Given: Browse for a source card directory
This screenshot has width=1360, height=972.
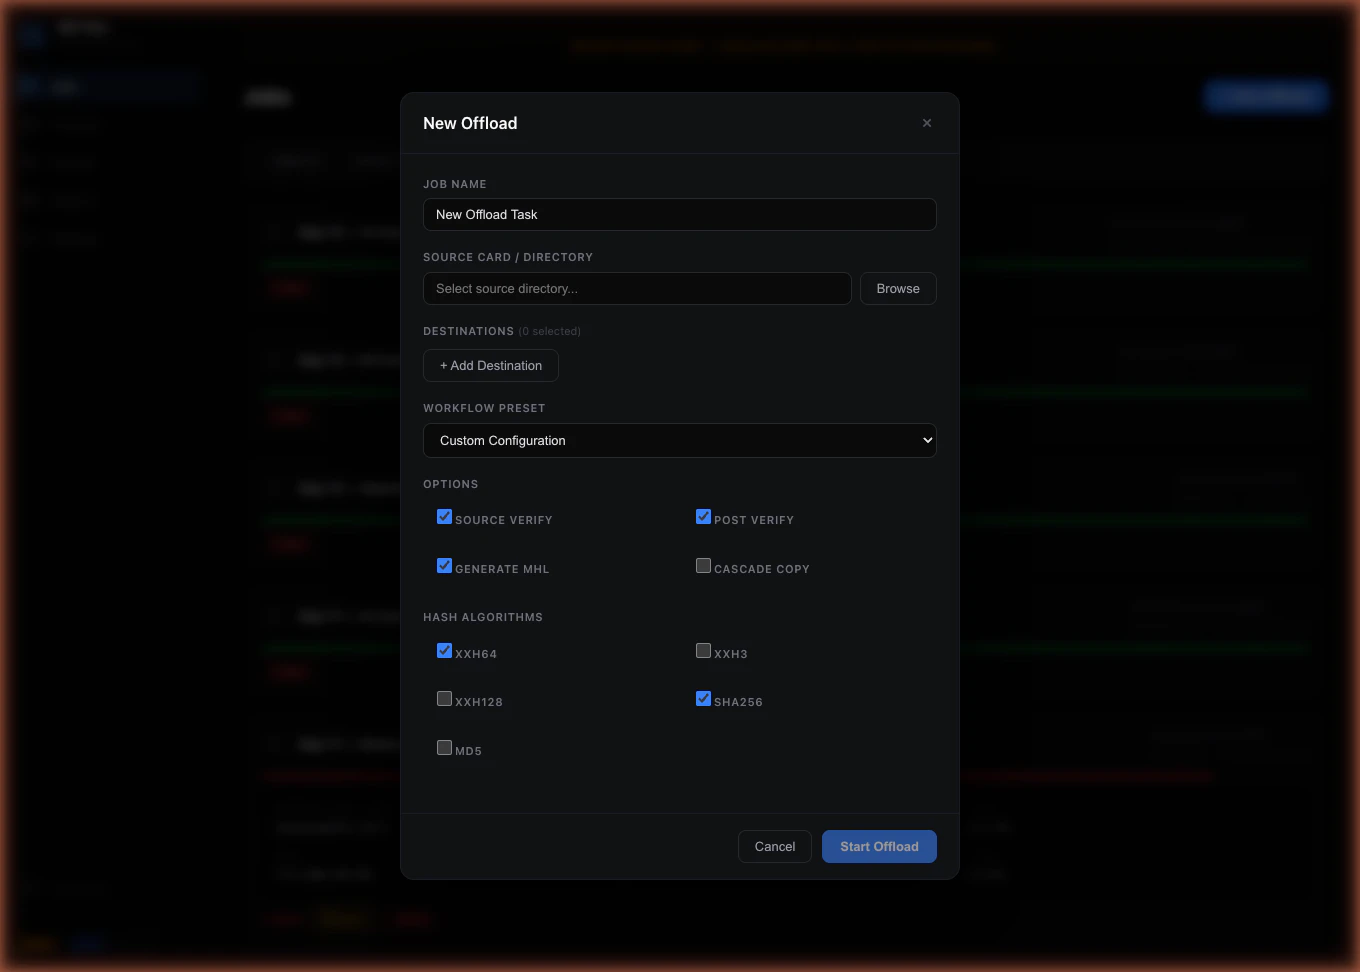Looking at the screenshot, I should pyautogui.click(x=898, y=289).
